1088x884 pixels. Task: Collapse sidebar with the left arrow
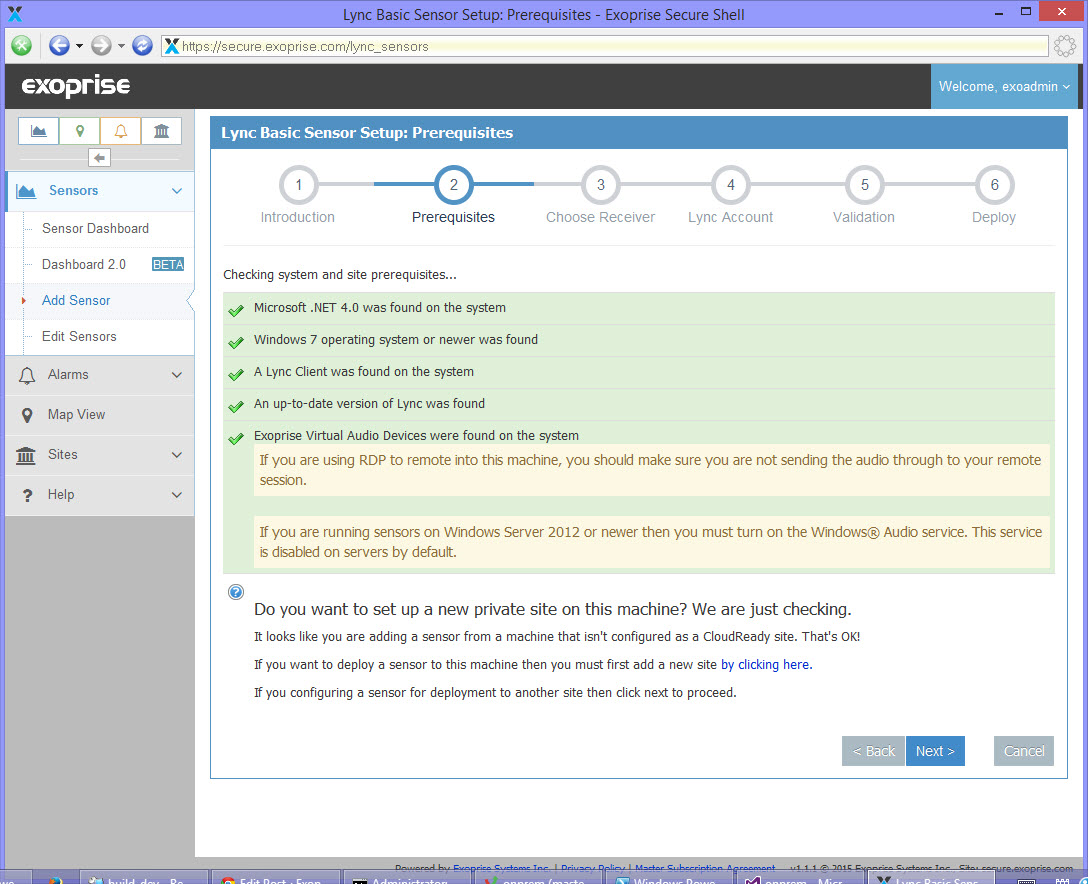[99, 158]
